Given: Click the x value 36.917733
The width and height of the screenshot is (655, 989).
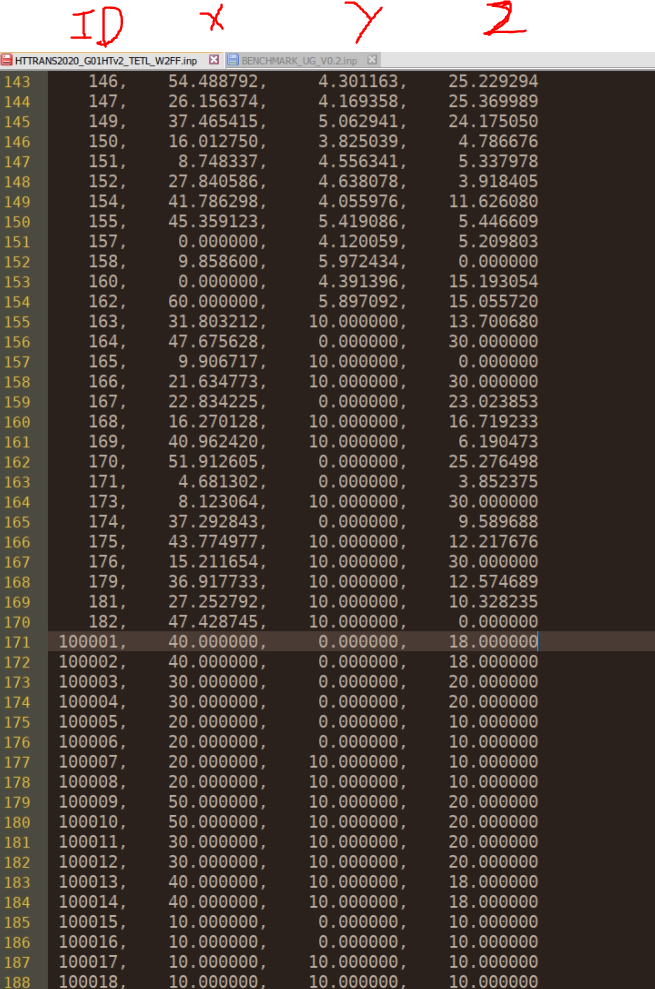Looking at the screenshot, I should (x=213, y=582).
